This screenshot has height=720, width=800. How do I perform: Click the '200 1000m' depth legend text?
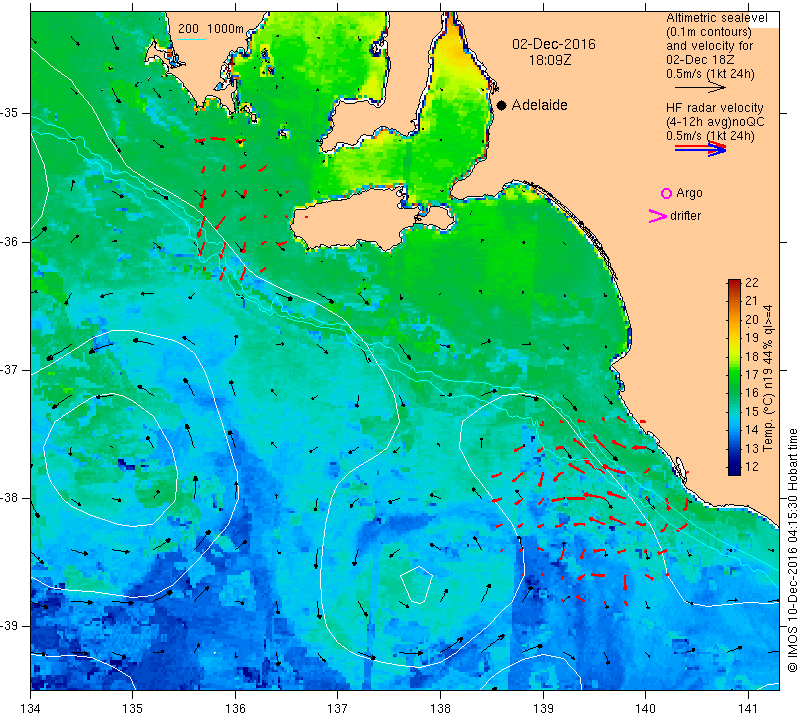(211, 29)
